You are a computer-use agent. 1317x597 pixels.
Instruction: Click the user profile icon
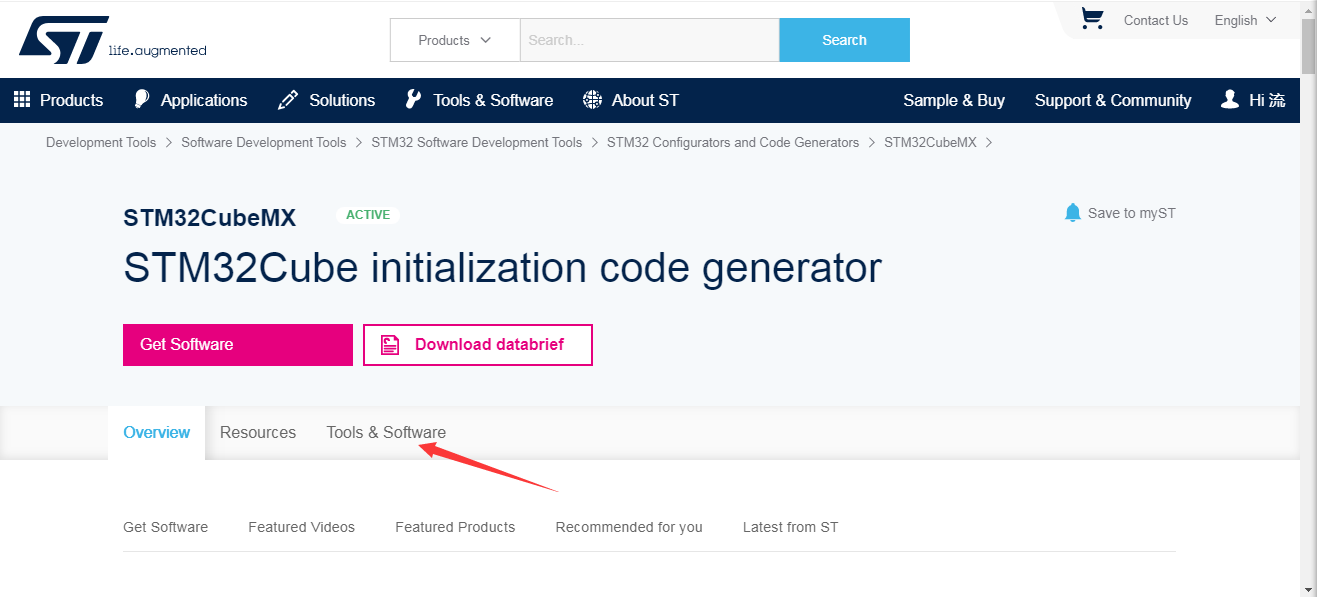[1230, 99]
